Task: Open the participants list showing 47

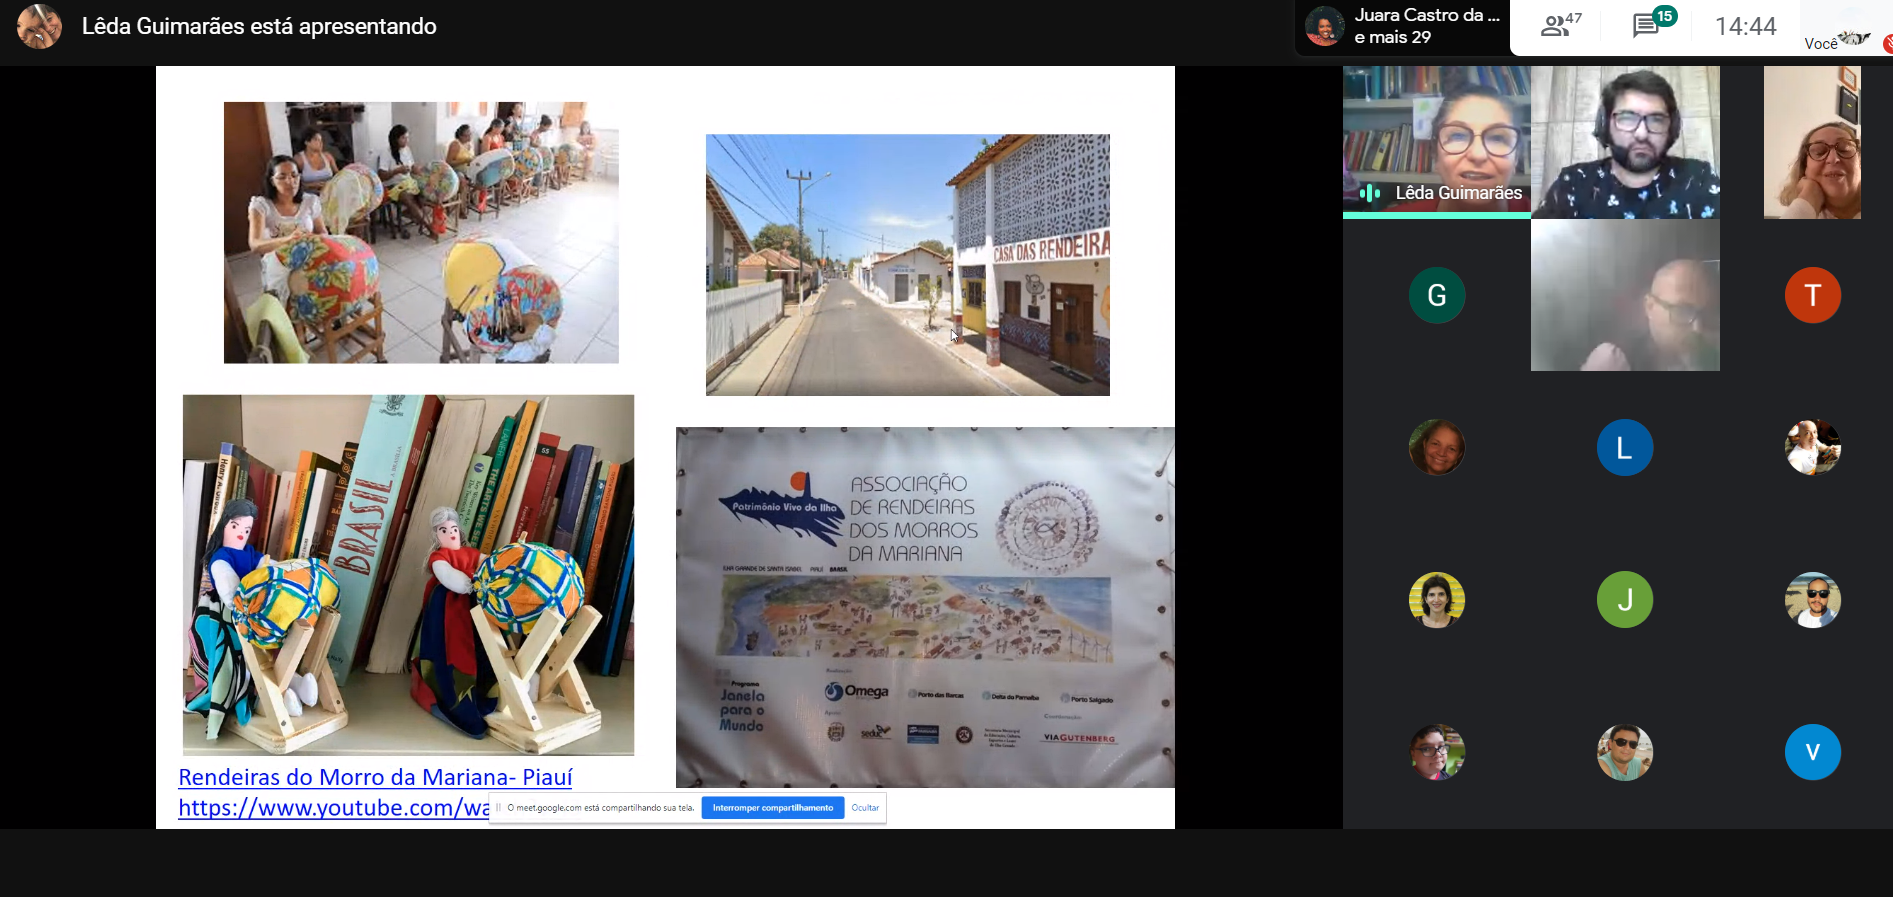Action: (x=1560, y=26)
